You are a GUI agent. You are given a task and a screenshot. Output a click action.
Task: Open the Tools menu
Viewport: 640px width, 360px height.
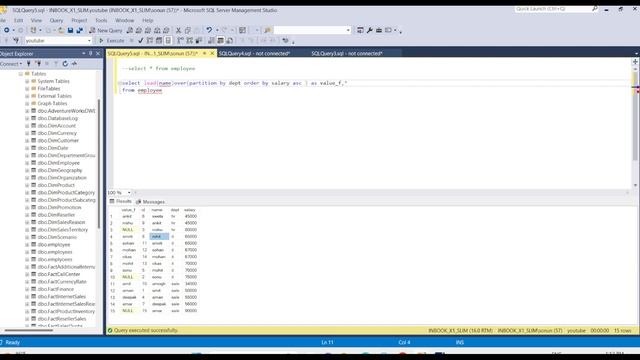101,20
